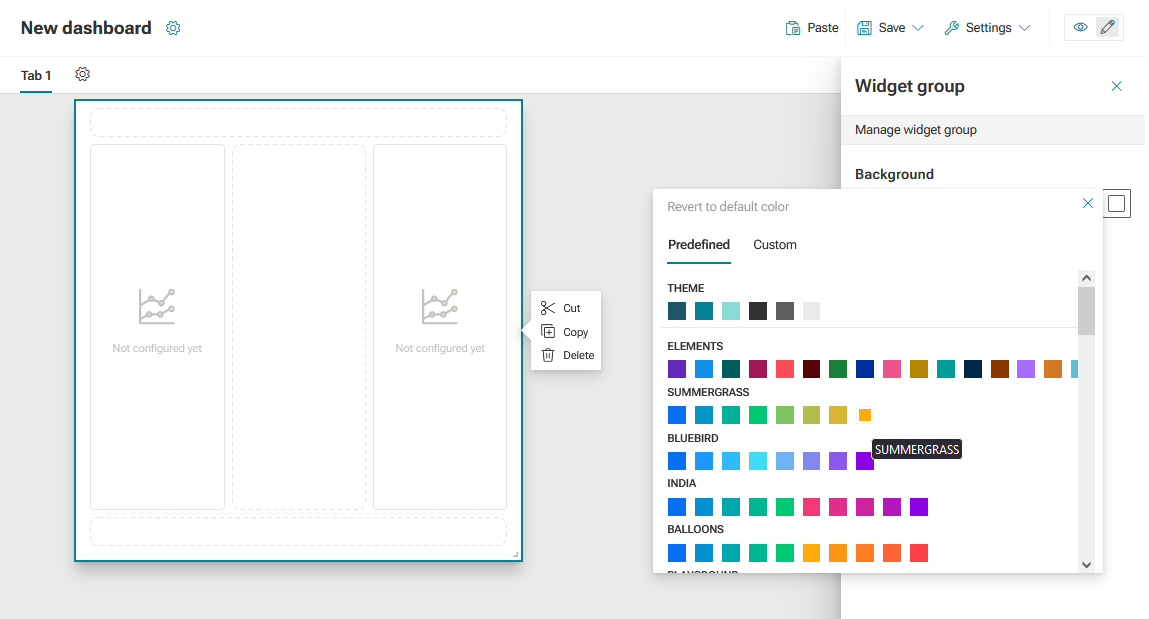Click the Background section heading

point(894,174)
